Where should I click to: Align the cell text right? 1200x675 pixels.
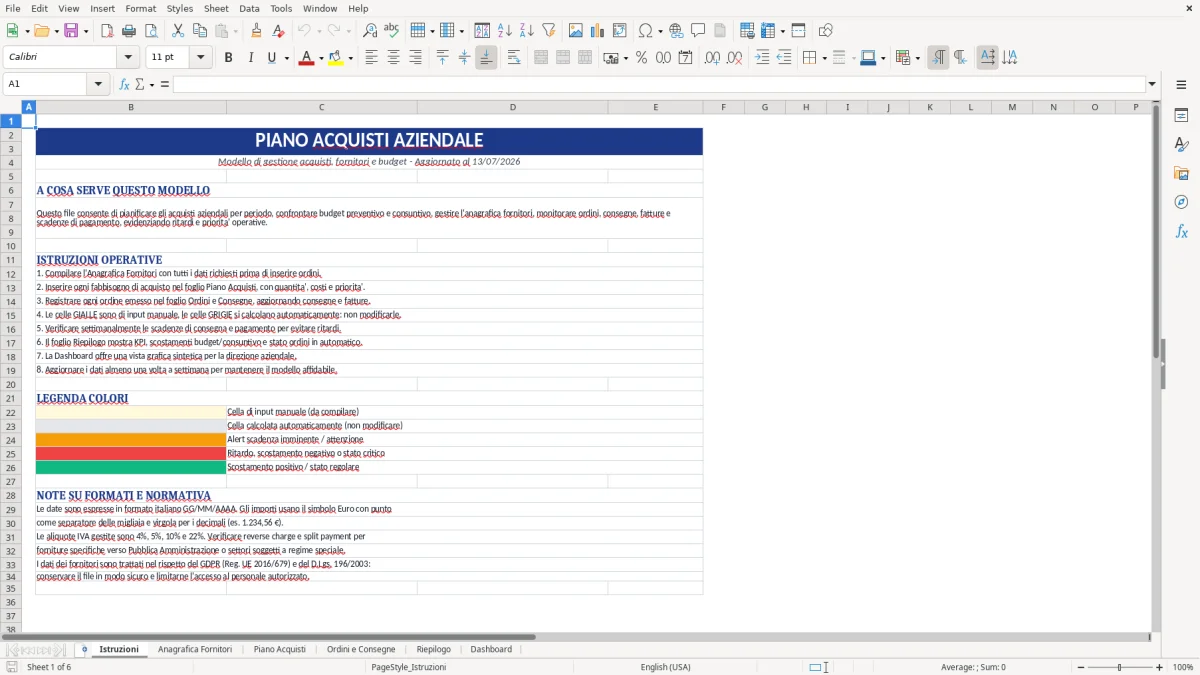pos(415,58)
